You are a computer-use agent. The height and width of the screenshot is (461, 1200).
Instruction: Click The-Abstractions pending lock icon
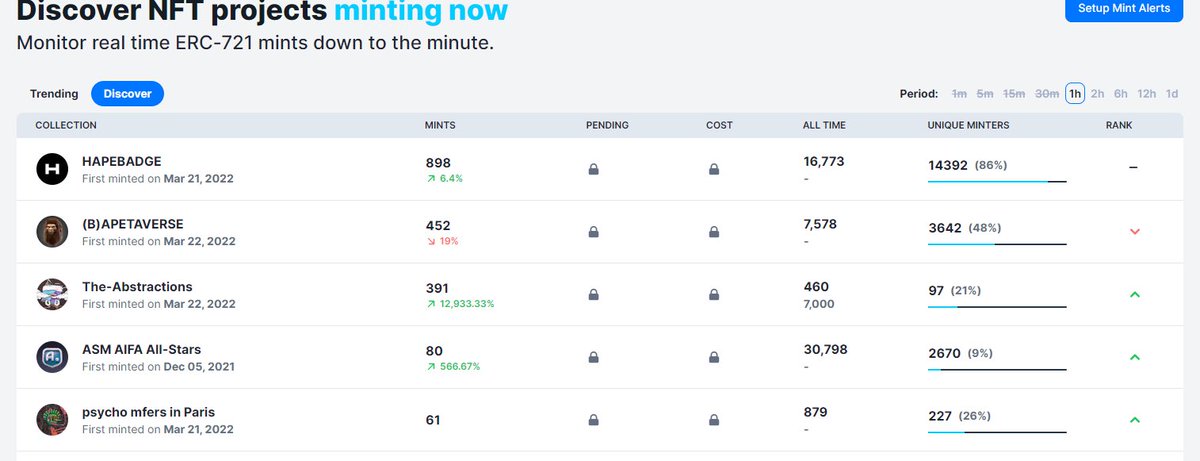pos(593,295)
